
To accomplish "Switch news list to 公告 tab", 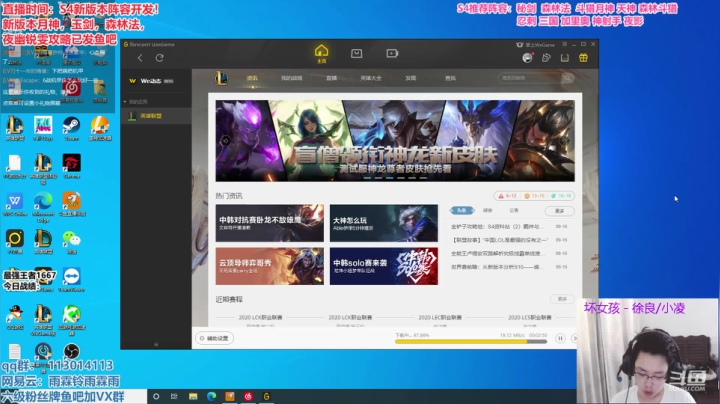I will pos(514,210).
